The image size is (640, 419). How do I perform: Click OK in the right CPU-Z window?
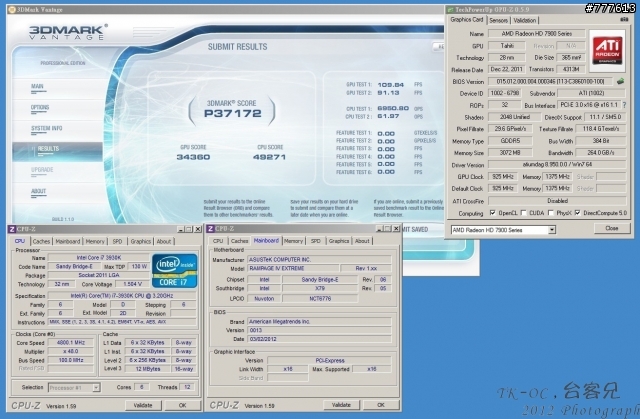380,405
